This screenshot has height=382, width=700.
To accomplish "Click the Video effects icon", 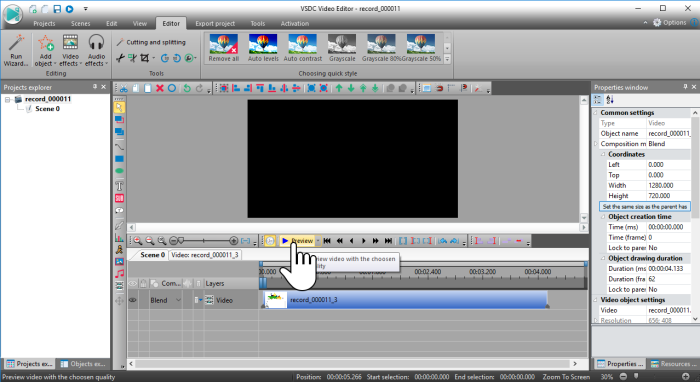I will point(70,43).
